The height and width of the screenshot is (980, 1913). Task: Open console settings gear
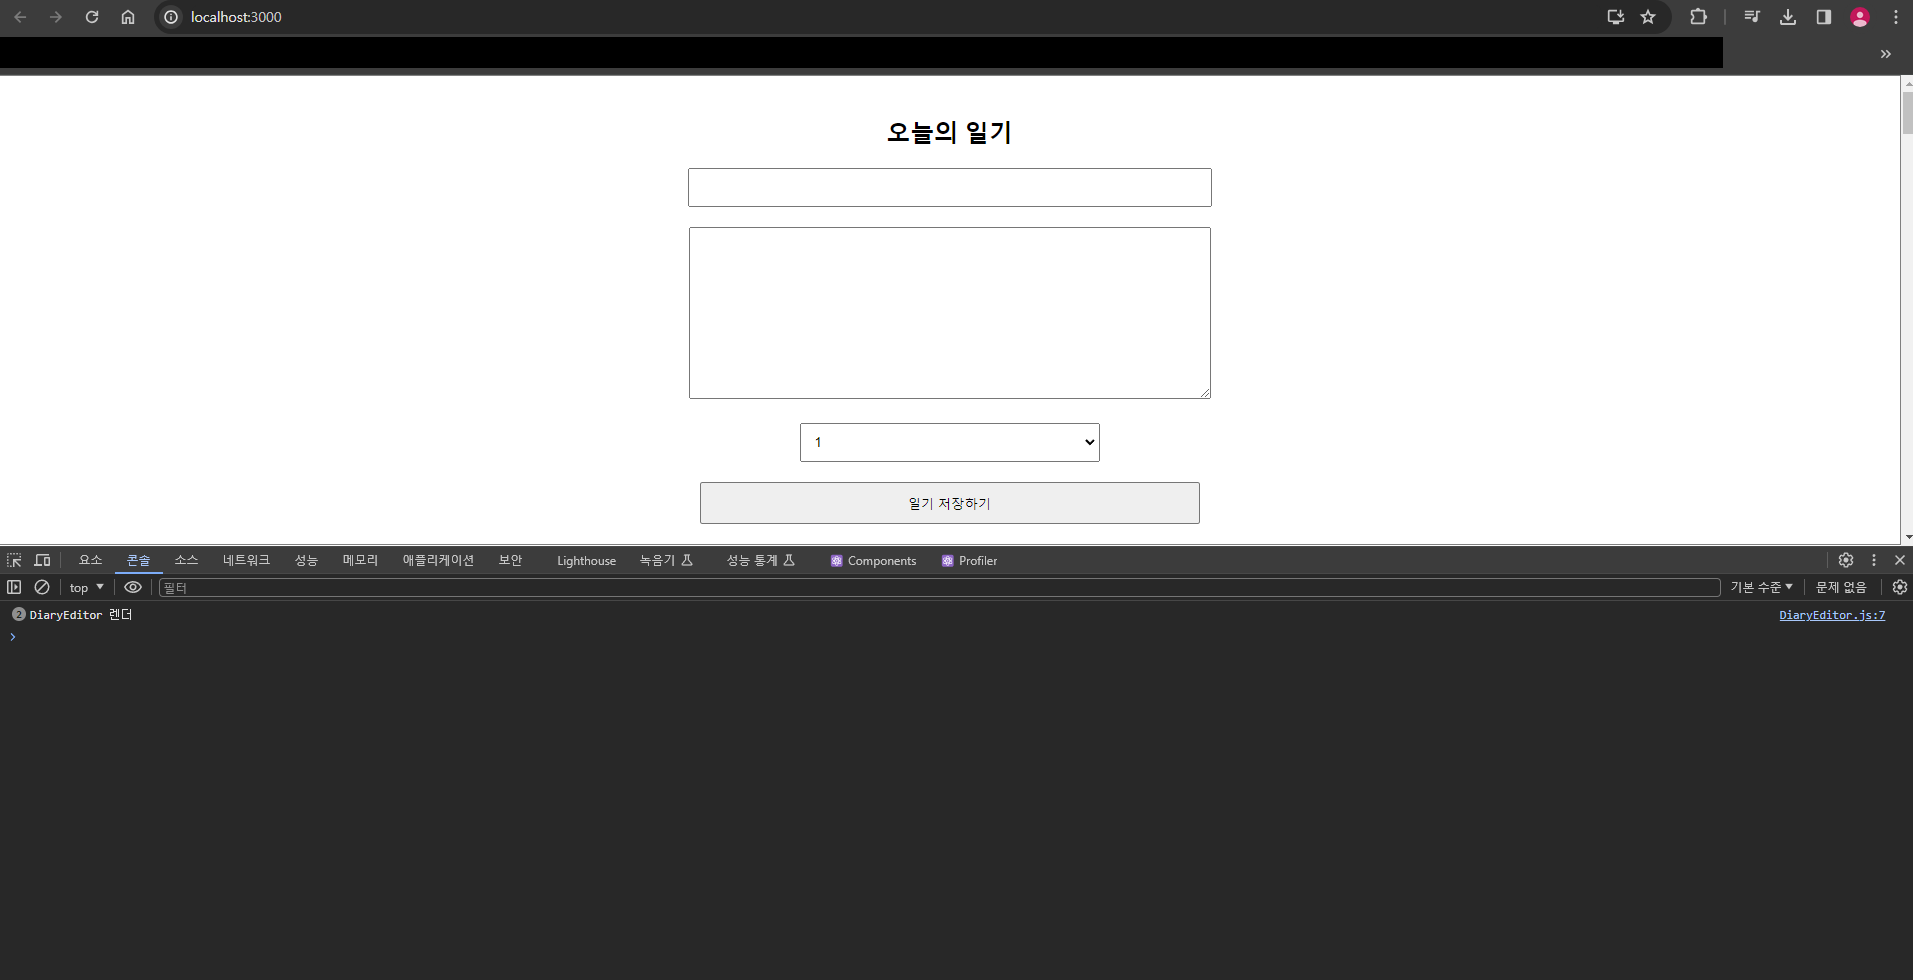point(1900,587)
